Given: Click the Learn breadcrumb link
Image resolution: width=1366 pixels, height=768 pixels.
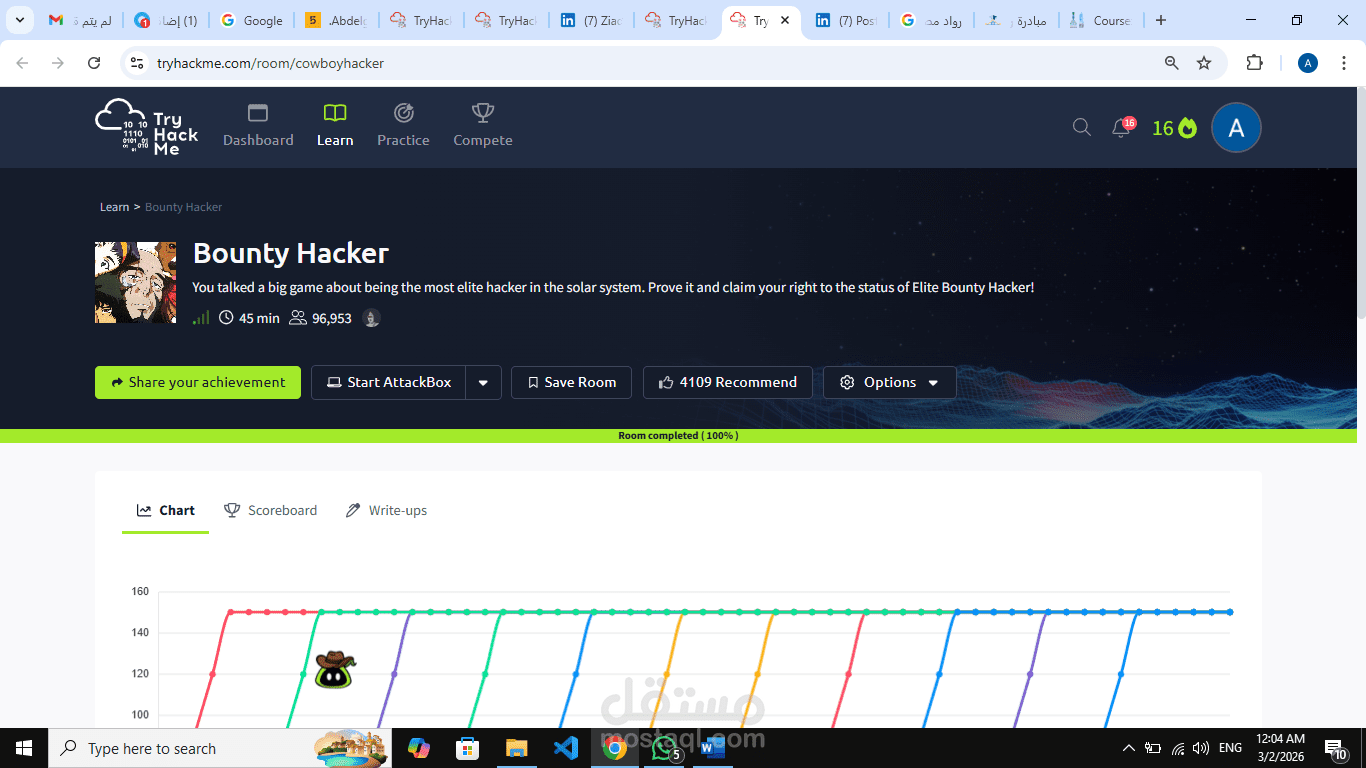Looking at the screenshot, I should [114, 207].
